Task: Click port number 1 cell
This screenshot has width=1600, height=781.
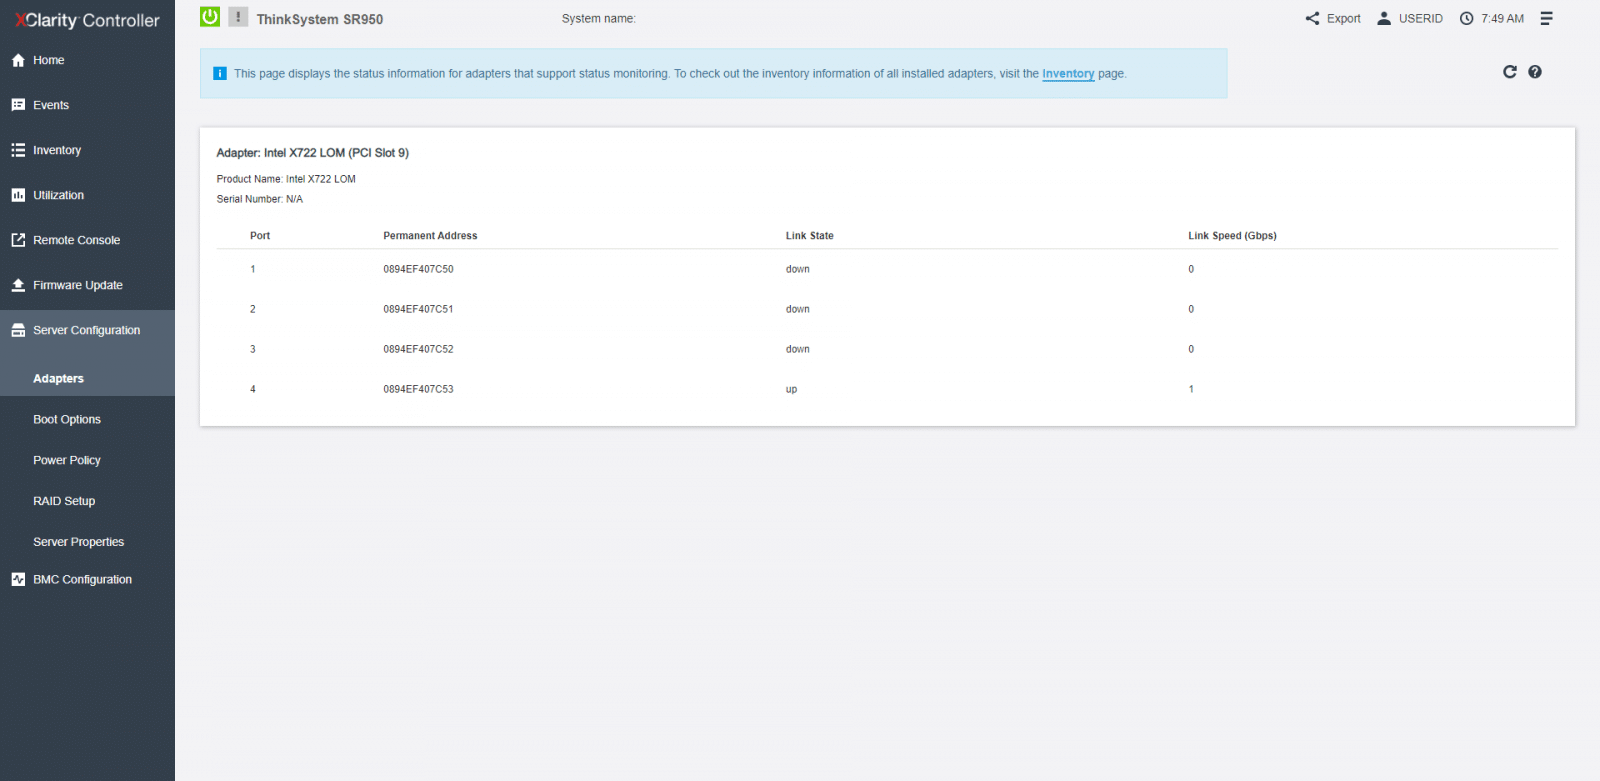Action: pyautogui.click(x=253, y=269)
